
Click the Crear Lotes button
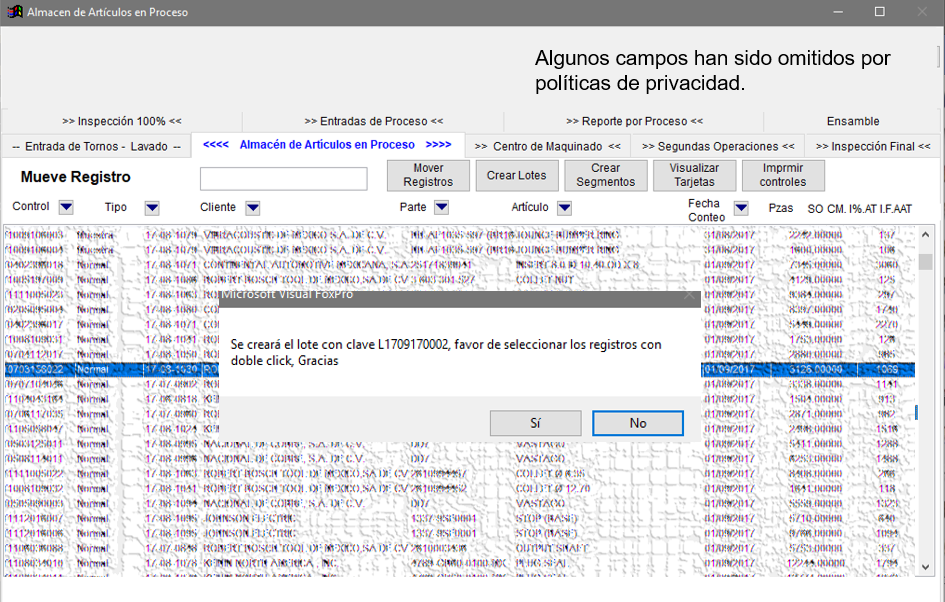click(516, 175)
